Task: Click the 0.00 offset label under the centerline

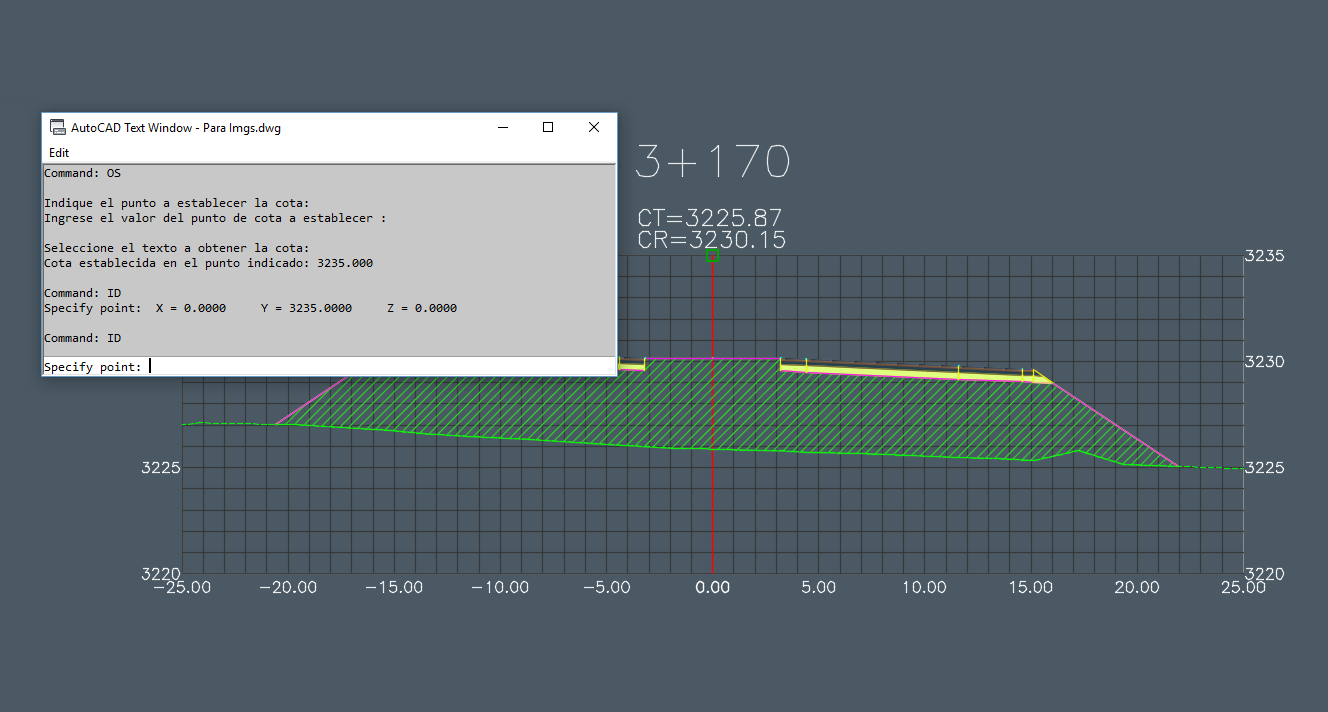Action: click(712, 588)
